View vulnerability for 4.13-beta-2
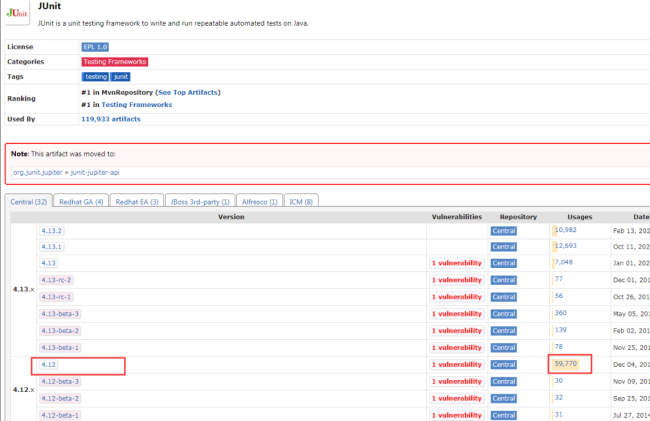Screen dimensions: 650x421 pyautogui.click(x=457, y=331)
